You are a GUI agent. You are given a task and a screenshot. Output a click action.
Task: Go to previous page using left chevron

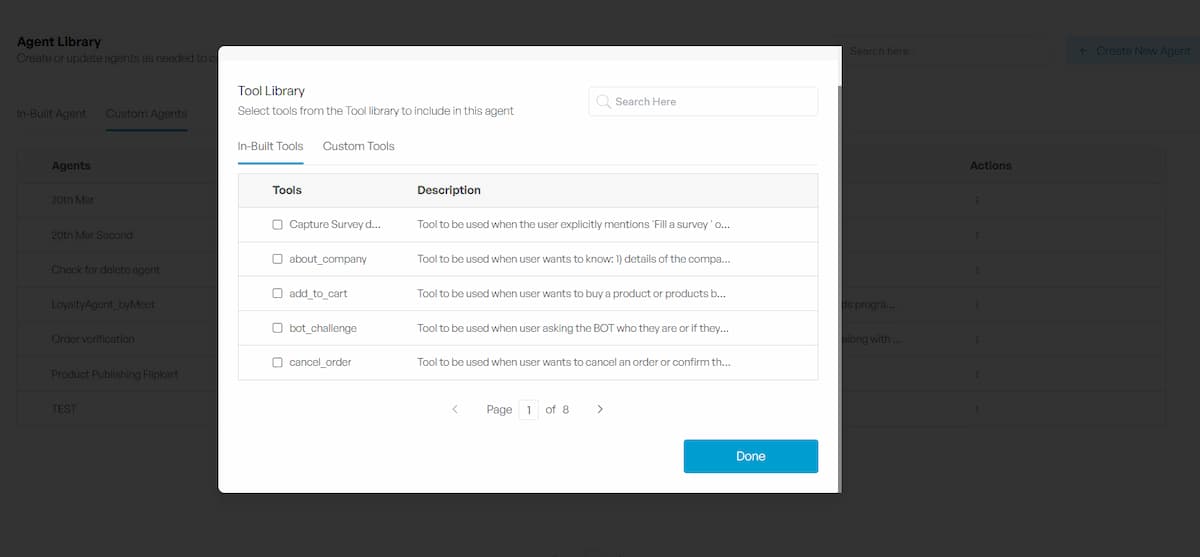pos(455,410)
